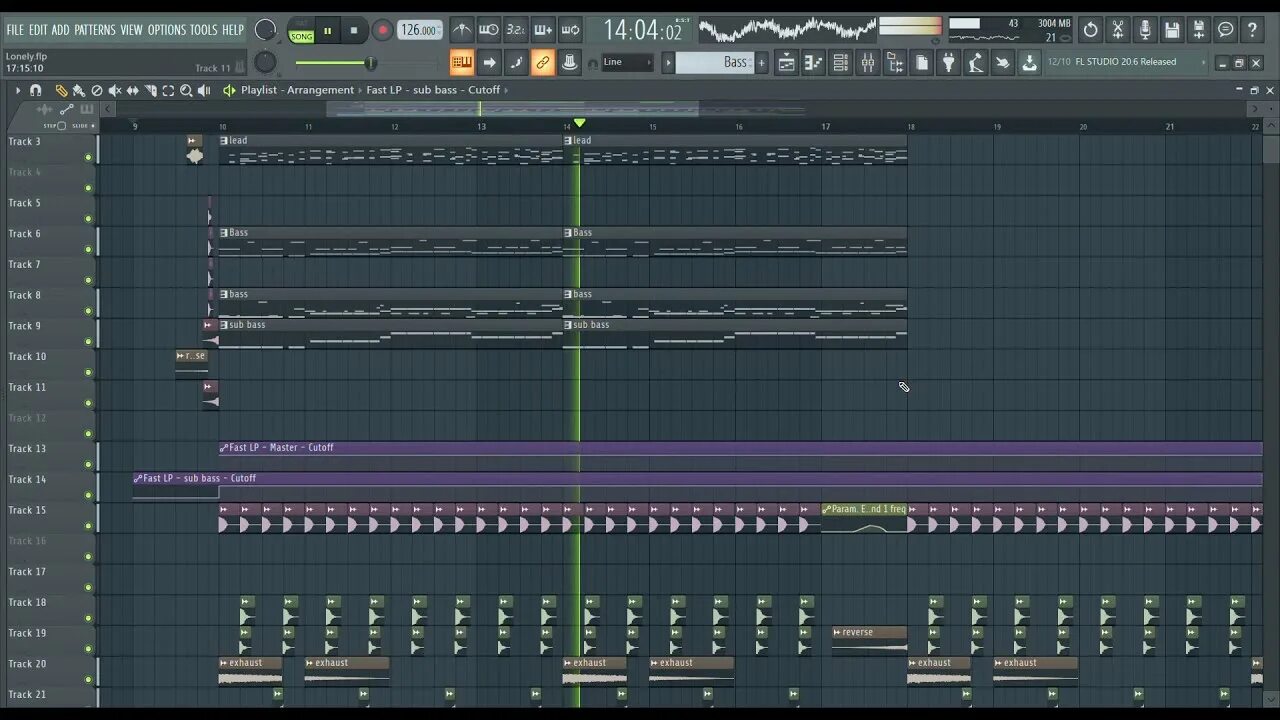Open the FILE menu

tap(15, 30)
